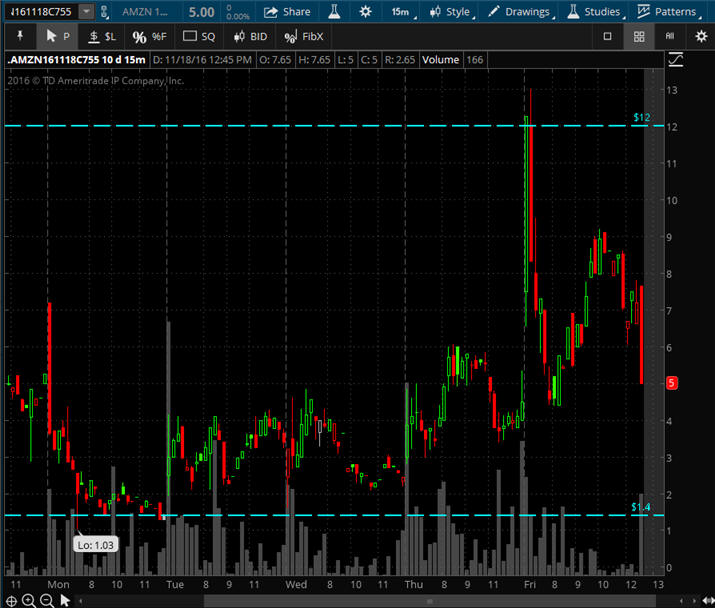Select the price level ($L) tool

tap(101, 36)
